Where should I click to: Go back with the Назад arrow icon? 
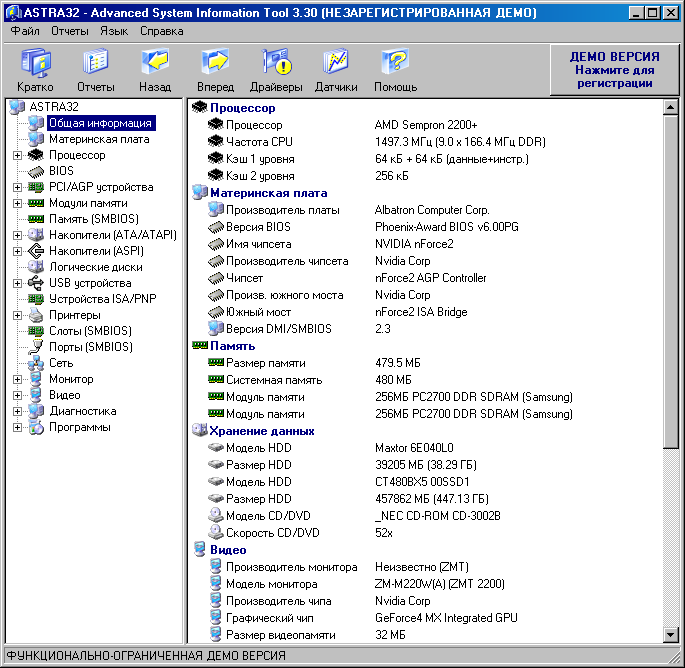[x=155, y=61]
